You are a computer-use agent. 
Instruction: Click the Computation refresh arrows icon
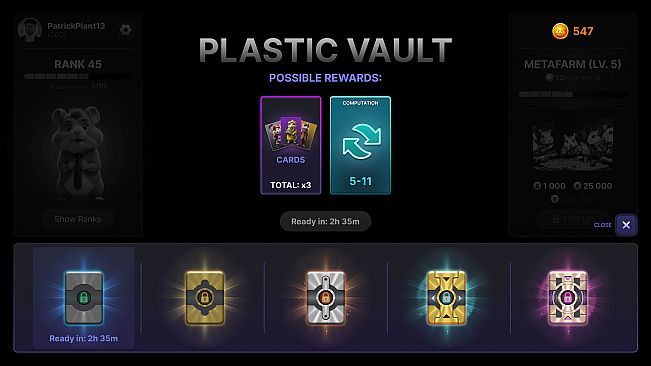point(361,142)
